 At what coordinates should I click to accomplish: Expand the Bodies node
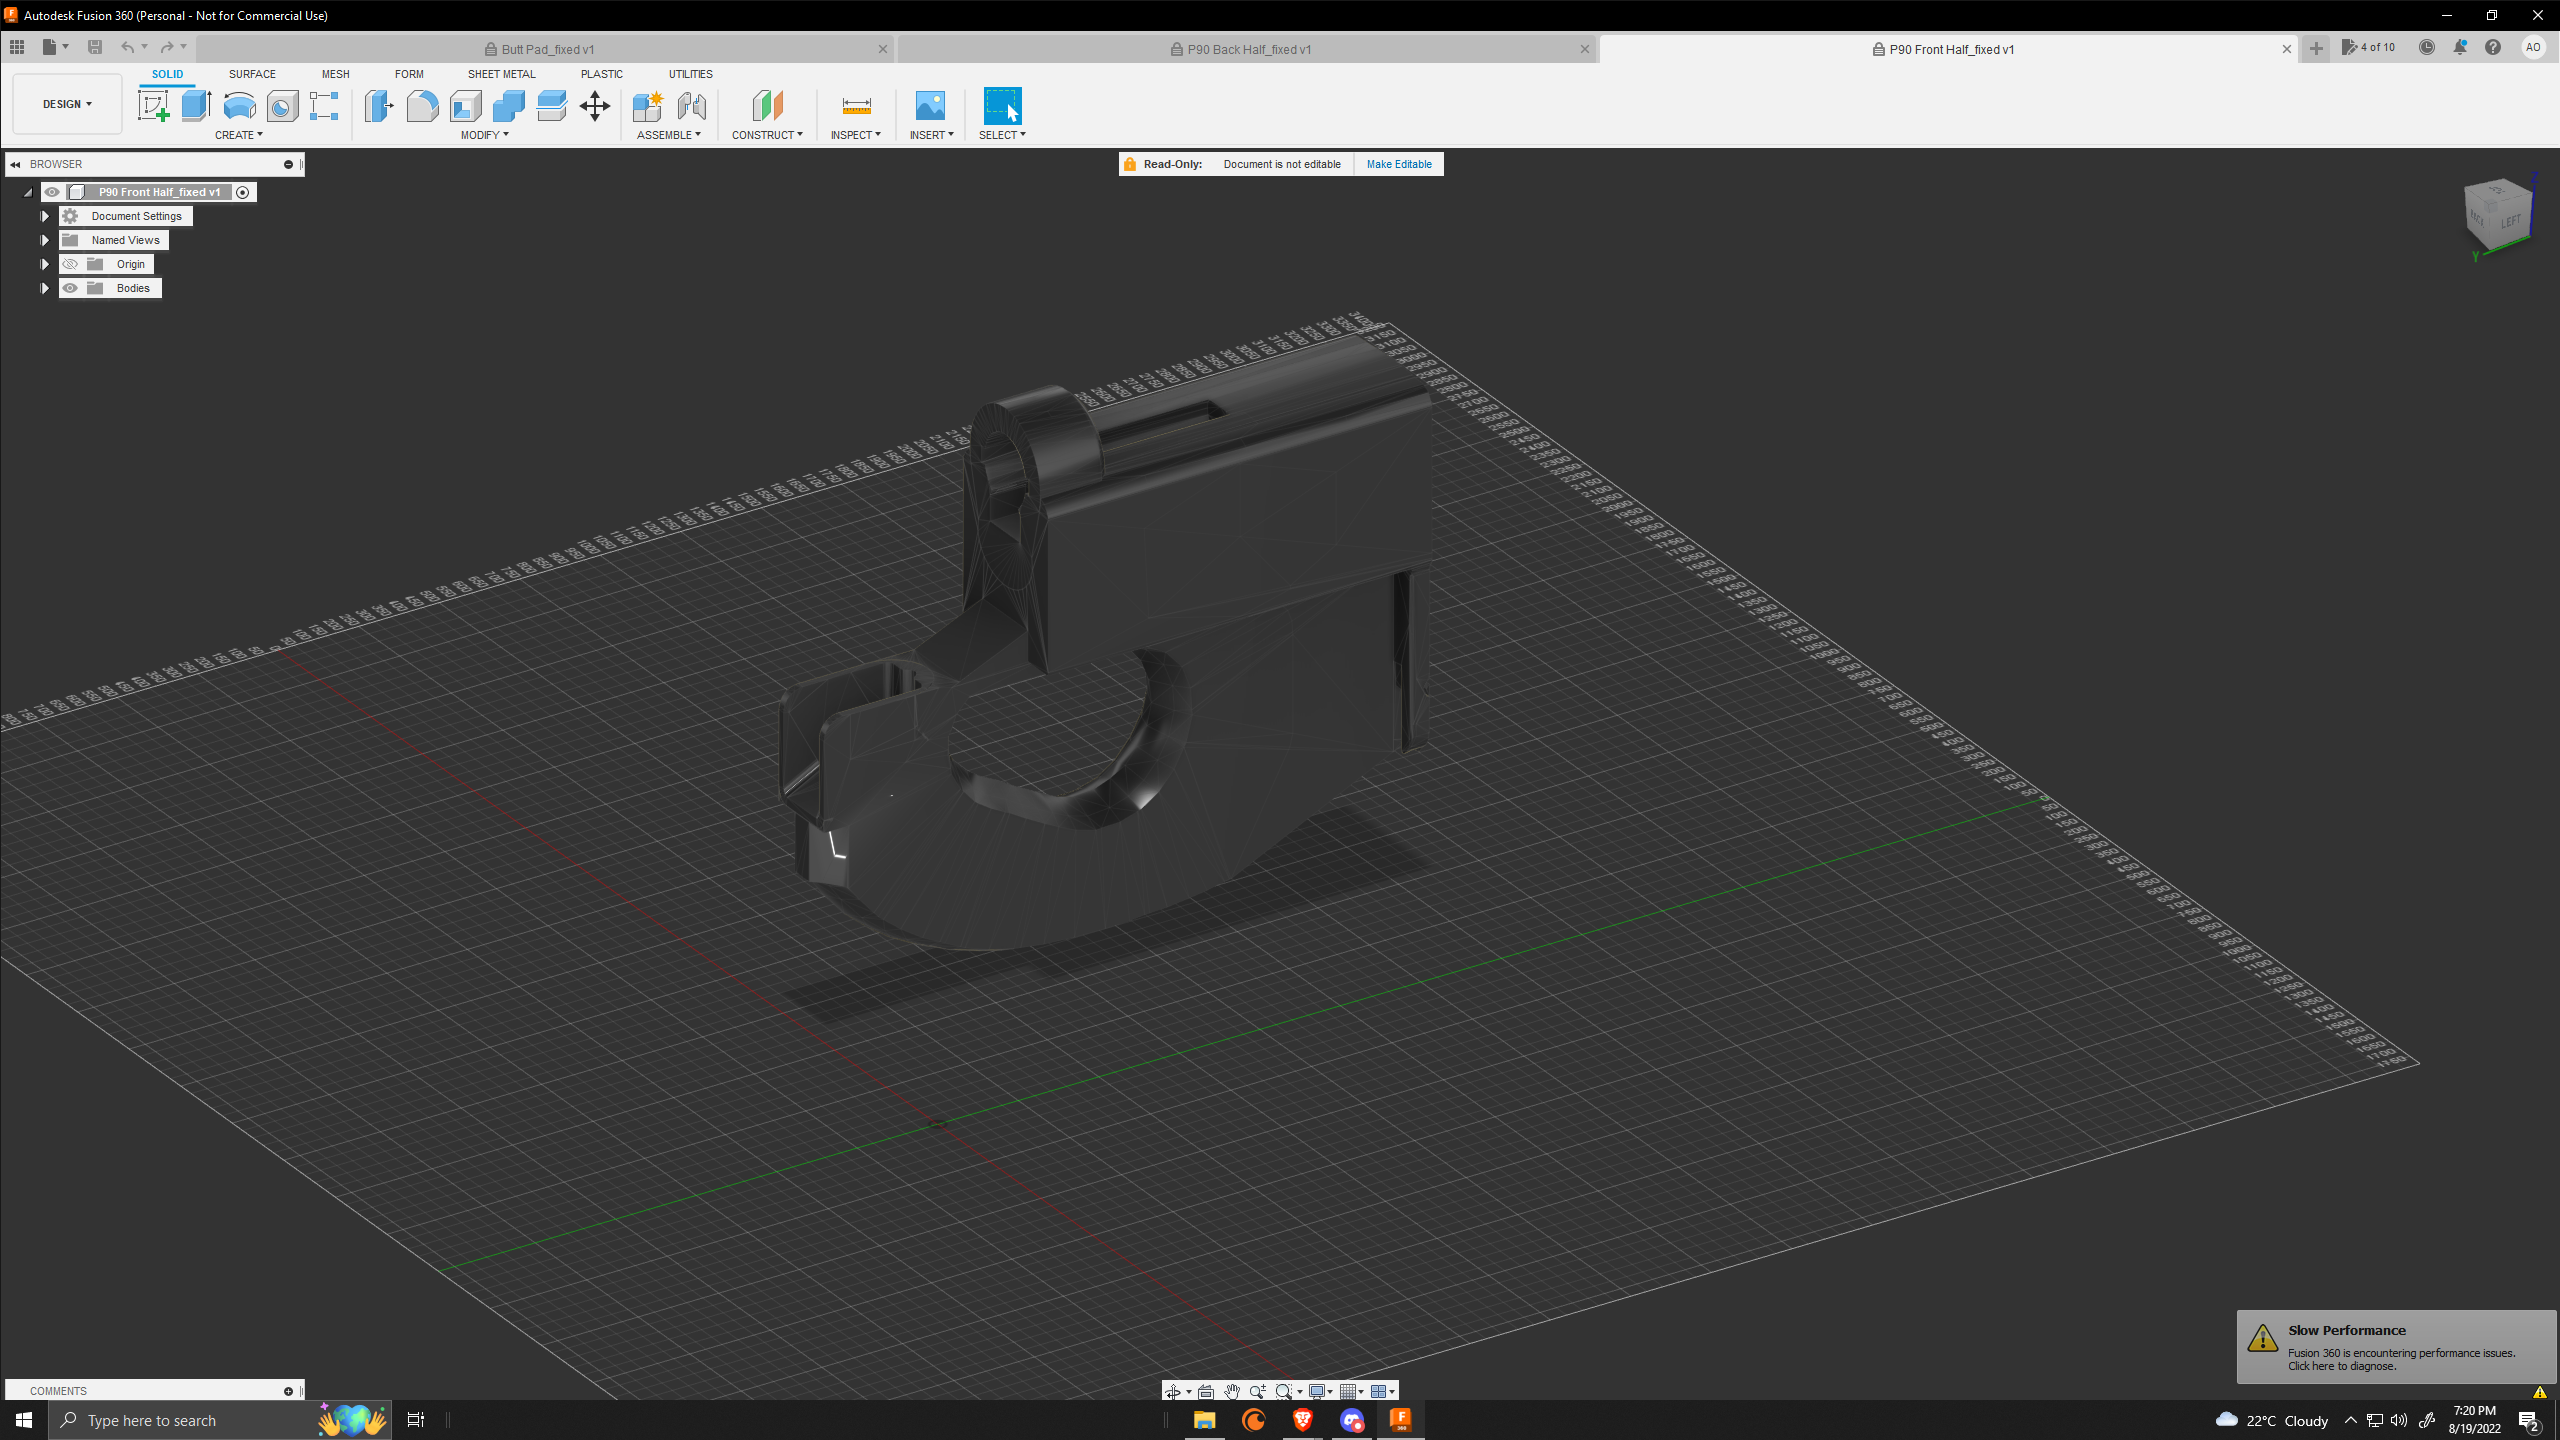tap(44, 288)
